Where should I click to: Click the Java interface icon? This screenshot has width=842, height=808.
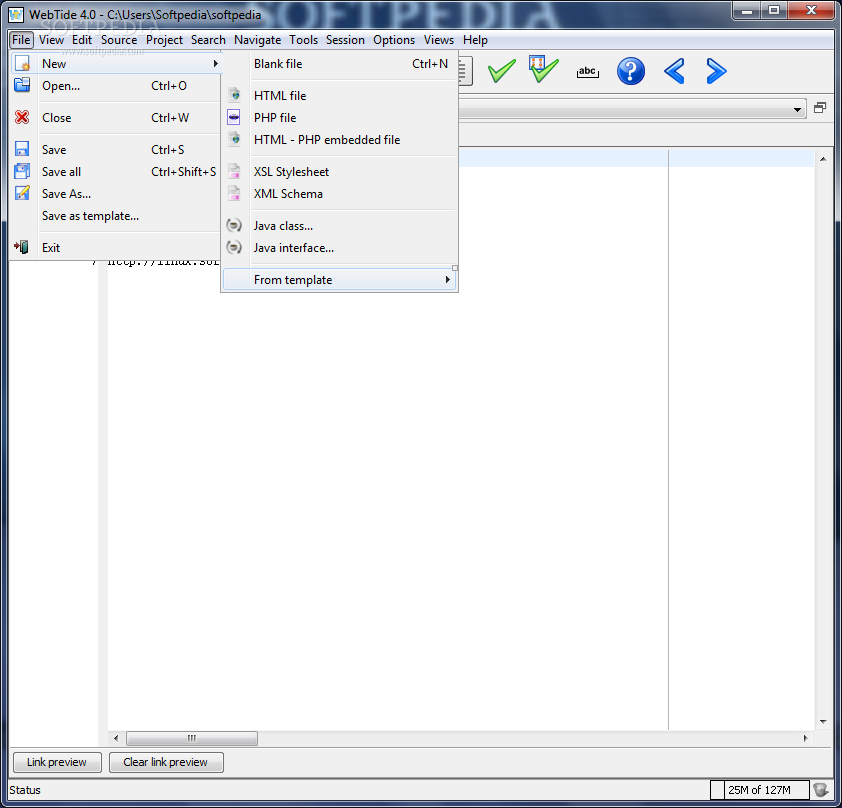tap(234, 247)
